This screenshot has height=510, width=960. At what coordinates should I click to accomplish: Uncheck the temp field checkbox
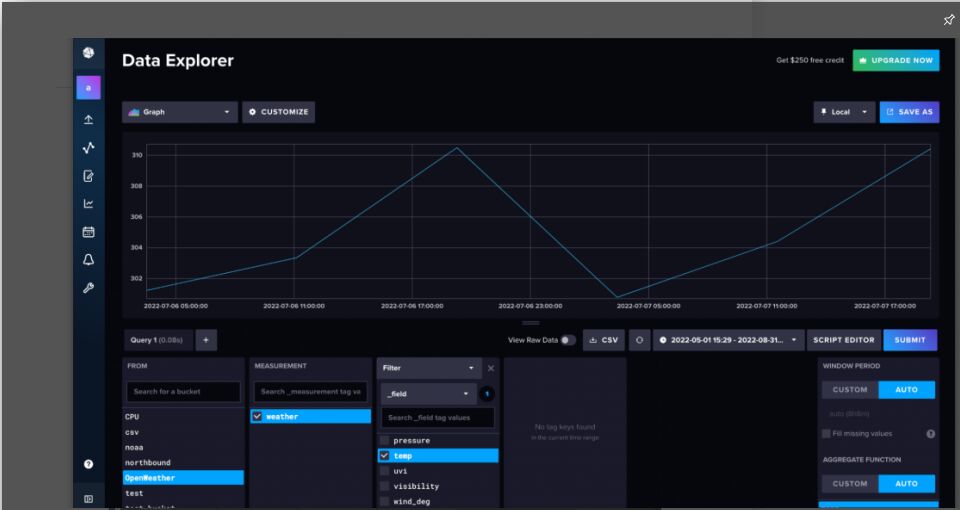click(x=385, y=456)
